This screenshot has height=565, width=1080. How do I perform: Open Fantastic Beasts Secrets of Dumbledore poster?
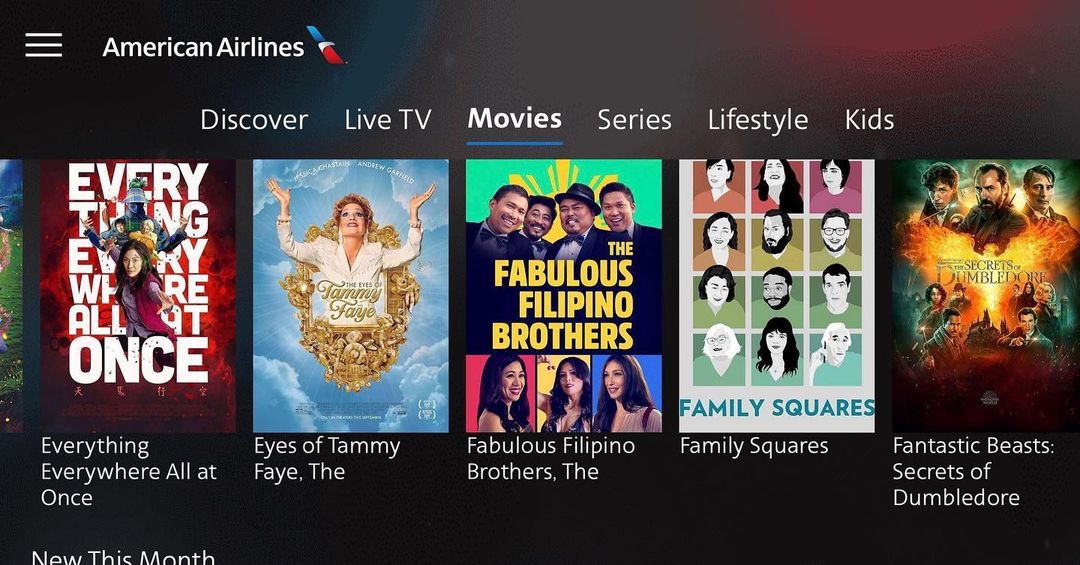(986, 296)
